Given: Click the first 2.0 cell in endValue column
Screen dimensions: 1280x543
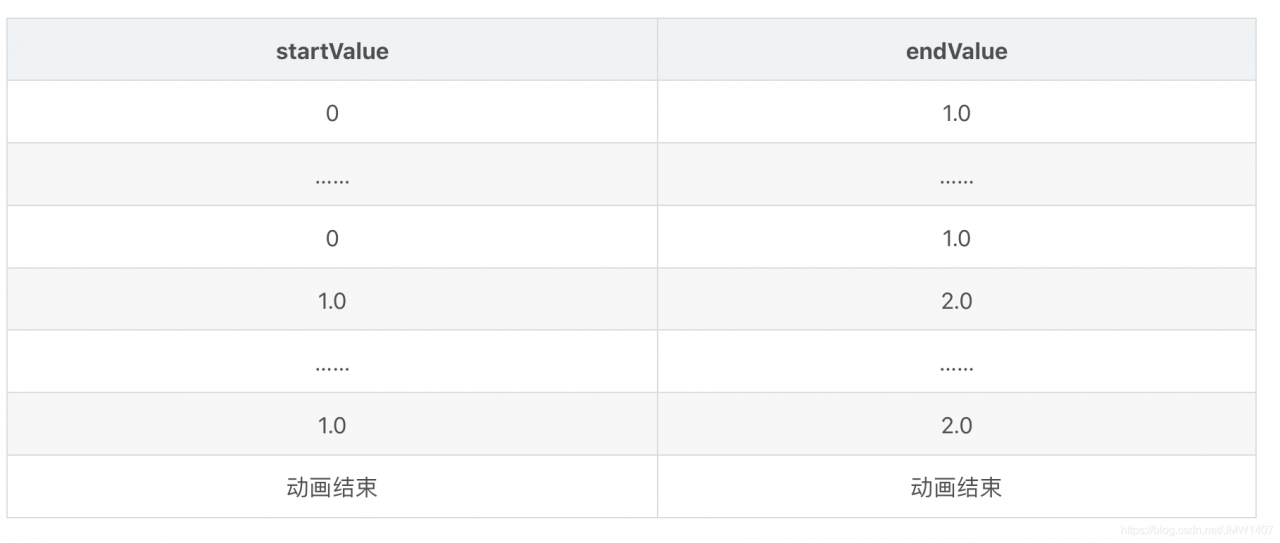Looking at the screenshot, I should coord(956,301).
